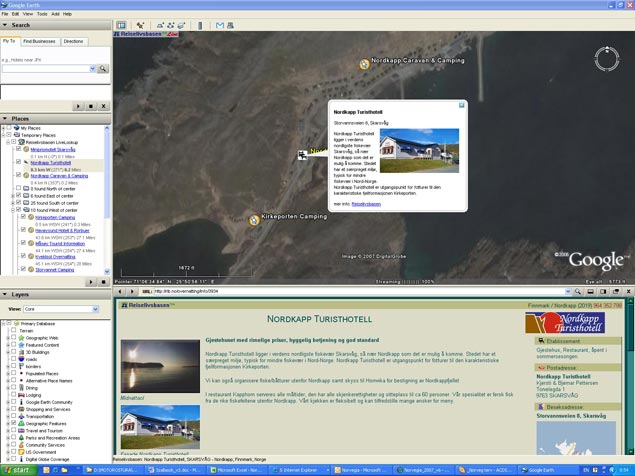
Task: Collapse the Search panel header arrow
Action: (5, 25)
